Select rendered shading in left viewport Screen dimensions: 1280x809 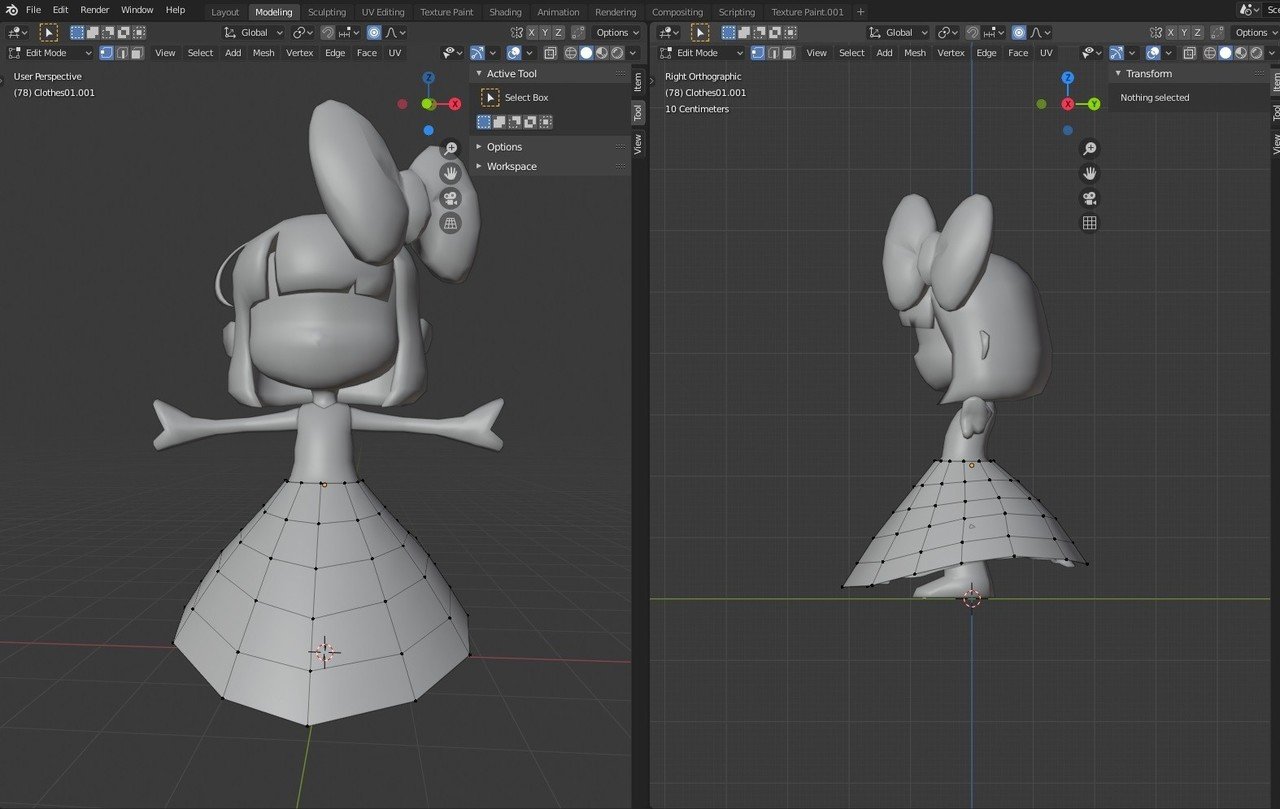pyautogui.click(x=617, y=53)
